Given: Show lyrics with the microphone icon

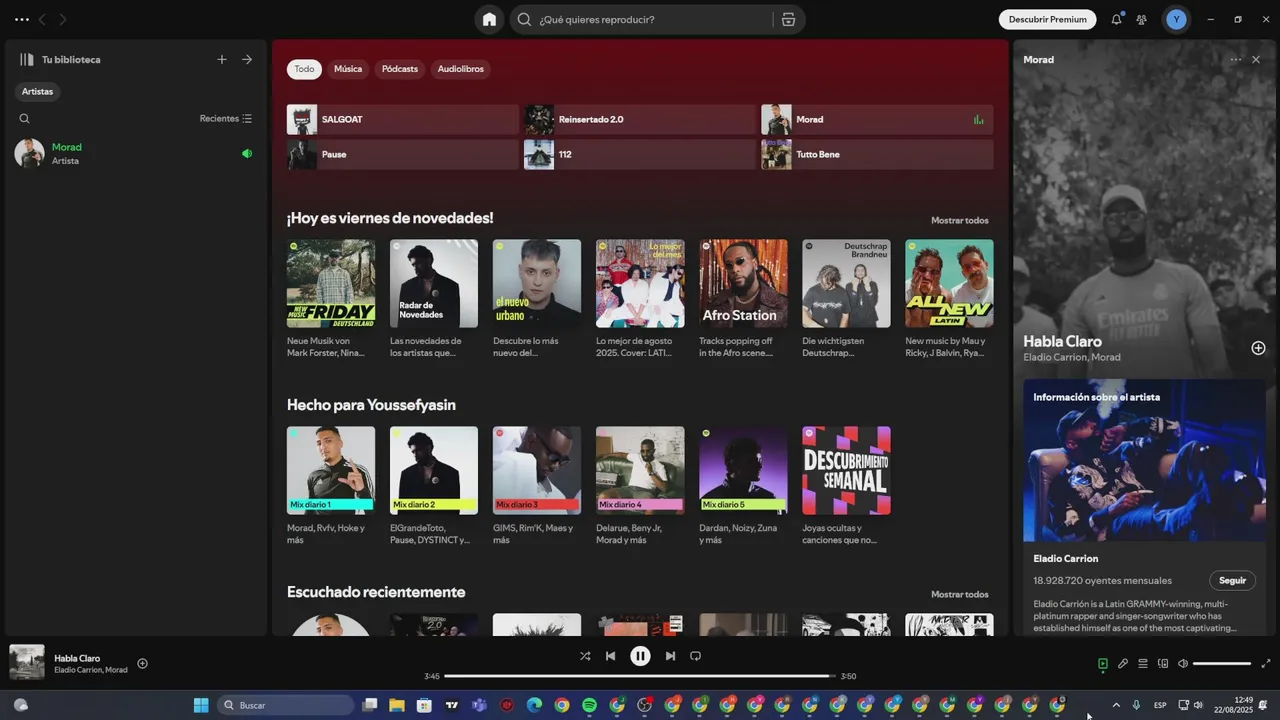Looking at the screenshot, I should 1123,663.
